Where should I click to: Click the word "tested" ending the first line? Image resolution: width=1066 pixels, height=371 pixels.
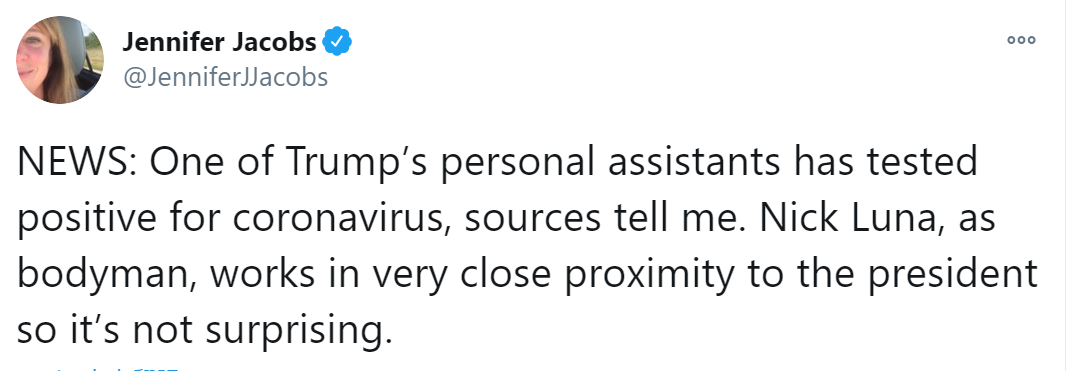pyautogui.click(x=919, y=162)
